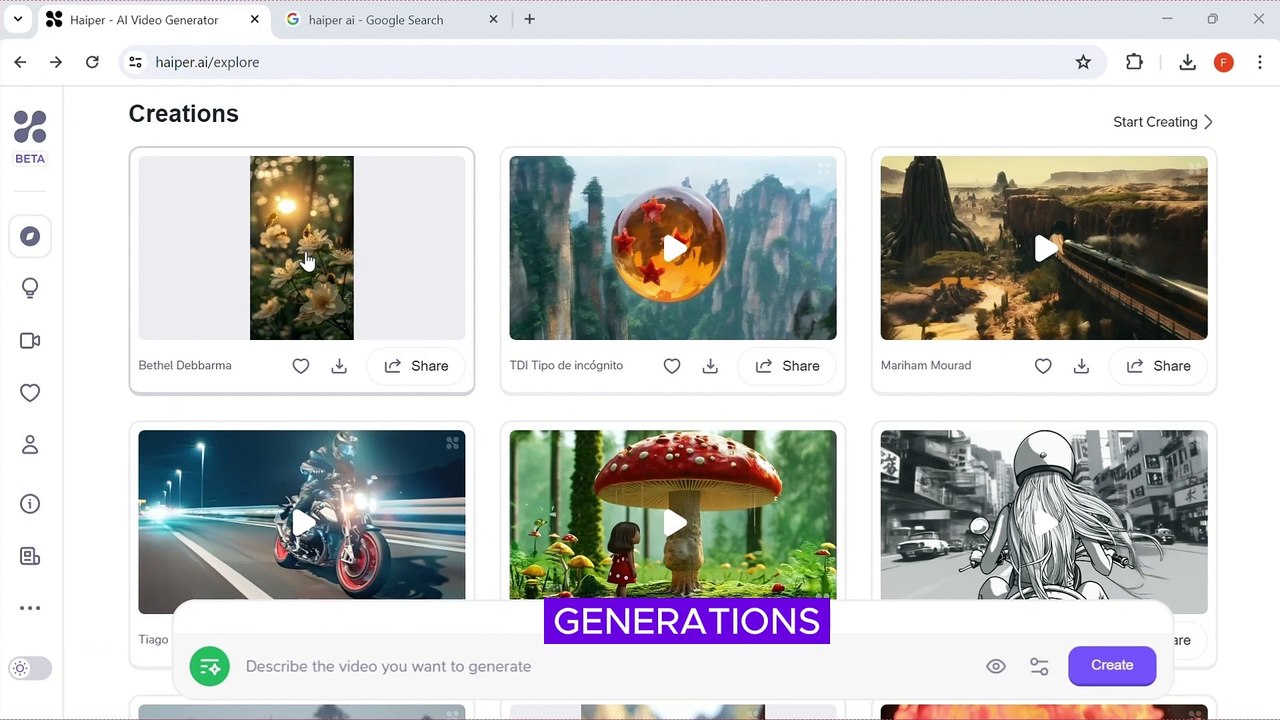Viewport: 1280px width, 720px height.
Task: View site information icon in address bar
Action: (136, 62)
